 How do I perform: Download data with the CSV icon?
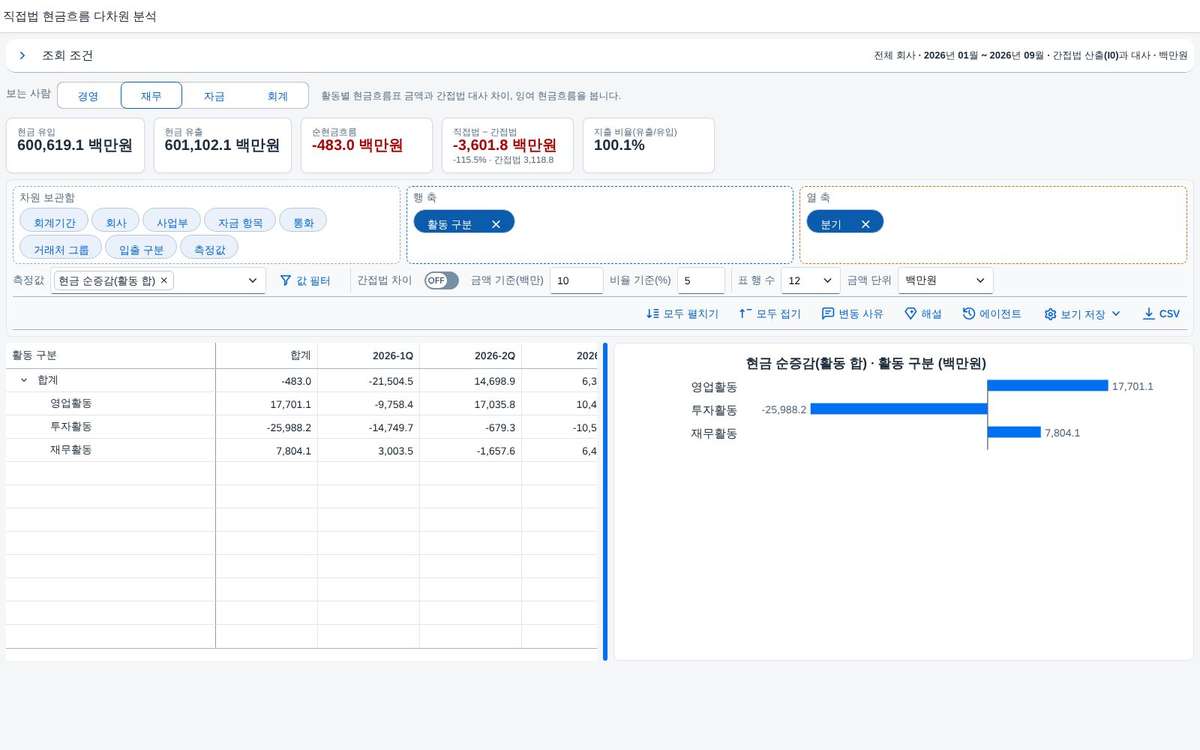pyautogui.click(x=1149, y=314)
